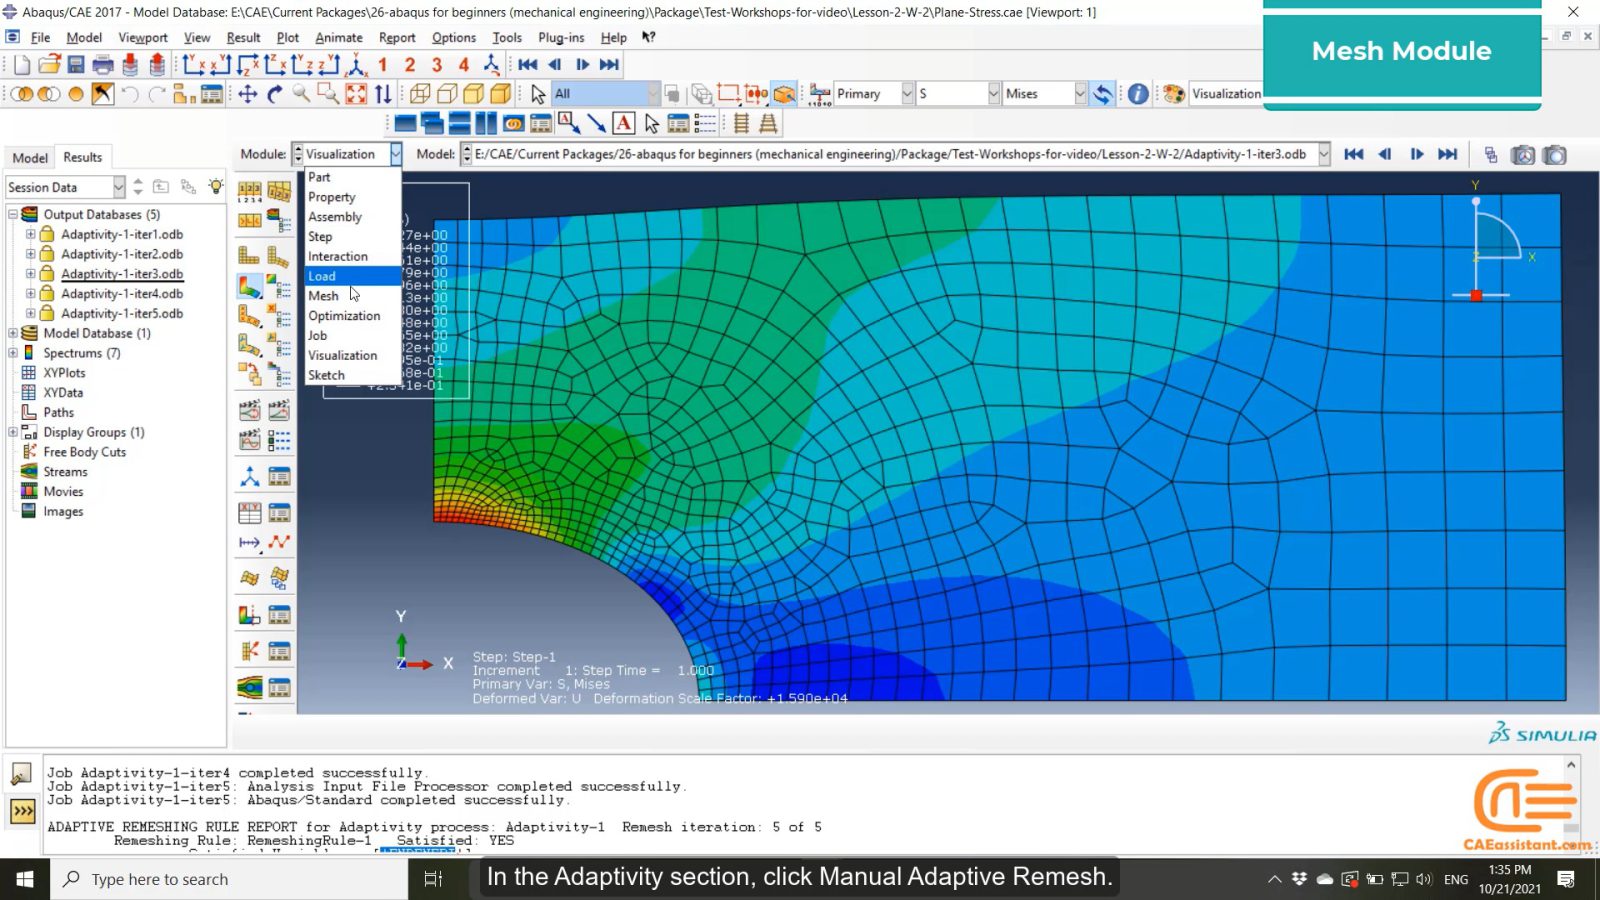
Task: Choose Property from the Module list
Action: 352,197
